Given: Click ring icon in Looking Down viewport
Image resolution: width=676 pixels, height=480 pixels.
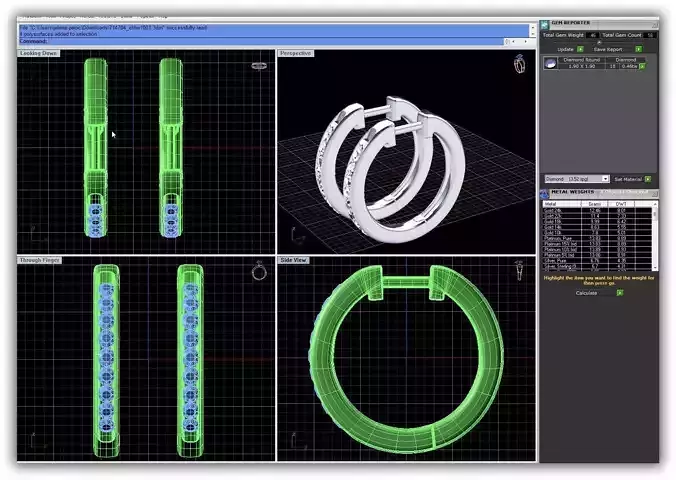Looking at the screenshot, I should 259,66.
